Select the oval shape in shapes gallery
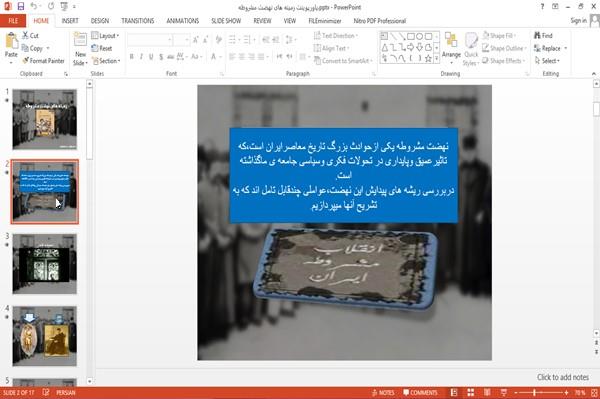This screenshot has height=399, width=600. pyautogui.click(x=420, y=36)
